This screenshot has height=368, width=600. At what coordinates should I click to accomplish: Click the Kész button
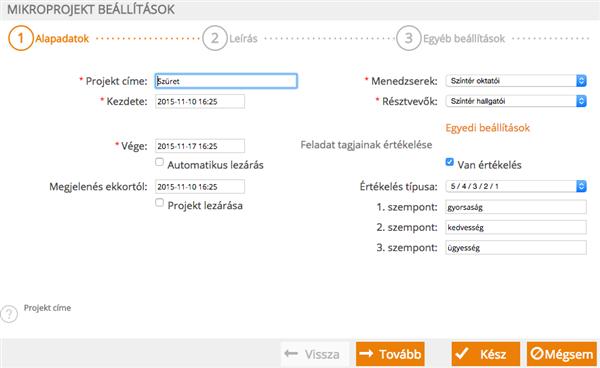(x=486, y=354)
